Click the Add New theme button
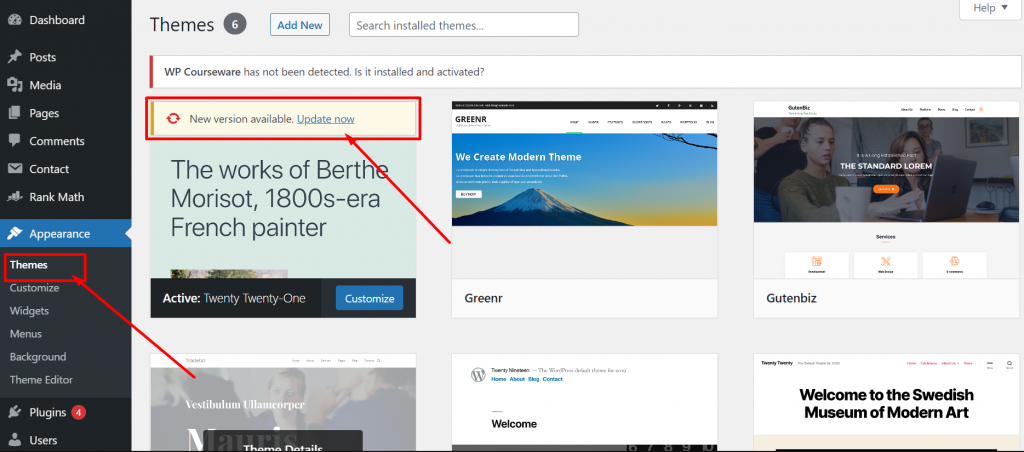Image resolution: width=1024 pixels, height=452 pixels. pyautogui.click(x=300, y=25)
